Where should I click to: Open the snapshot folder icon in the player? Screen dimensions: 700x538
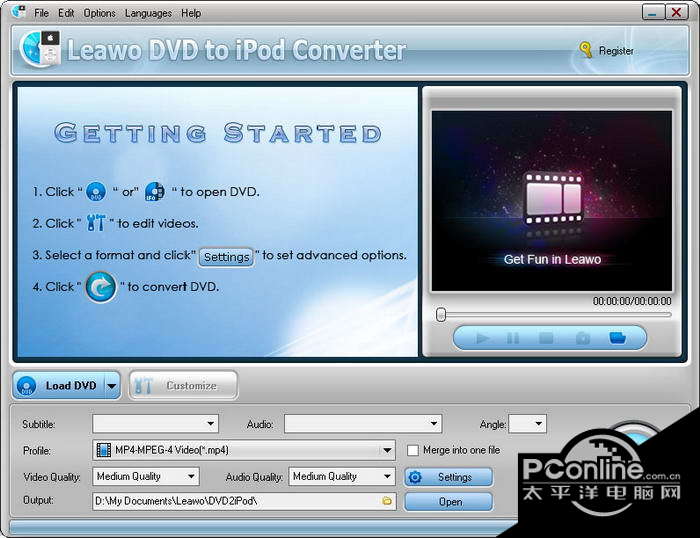[617, 338]
